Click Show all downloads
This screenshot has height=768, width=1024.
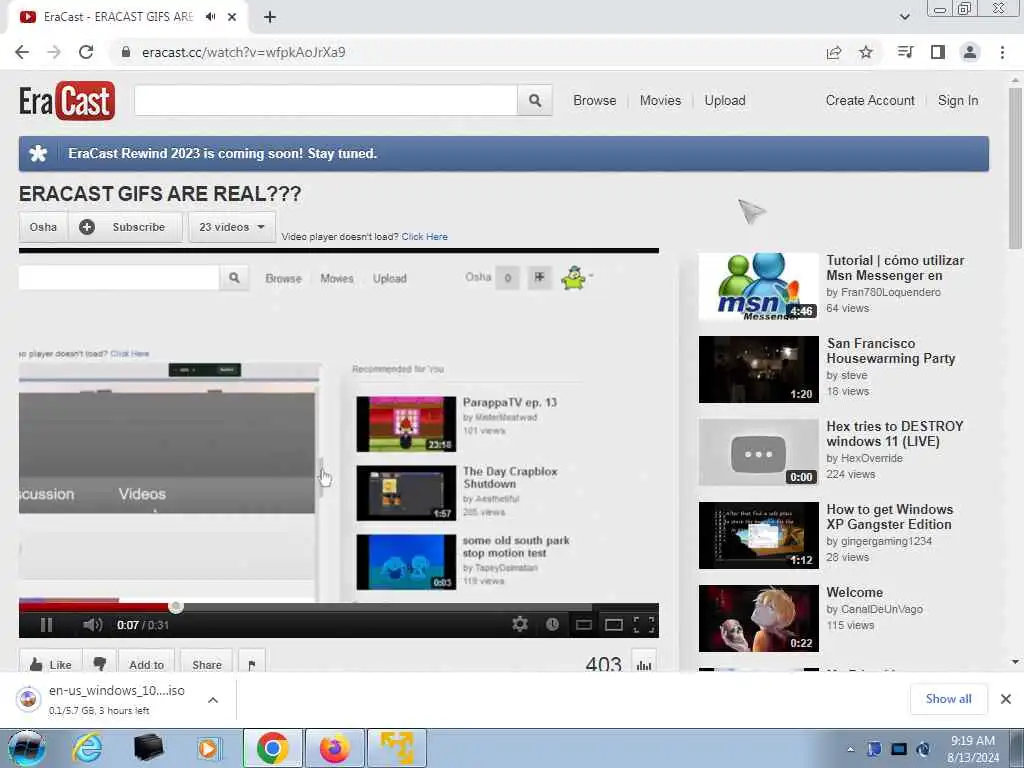[948, 699]
